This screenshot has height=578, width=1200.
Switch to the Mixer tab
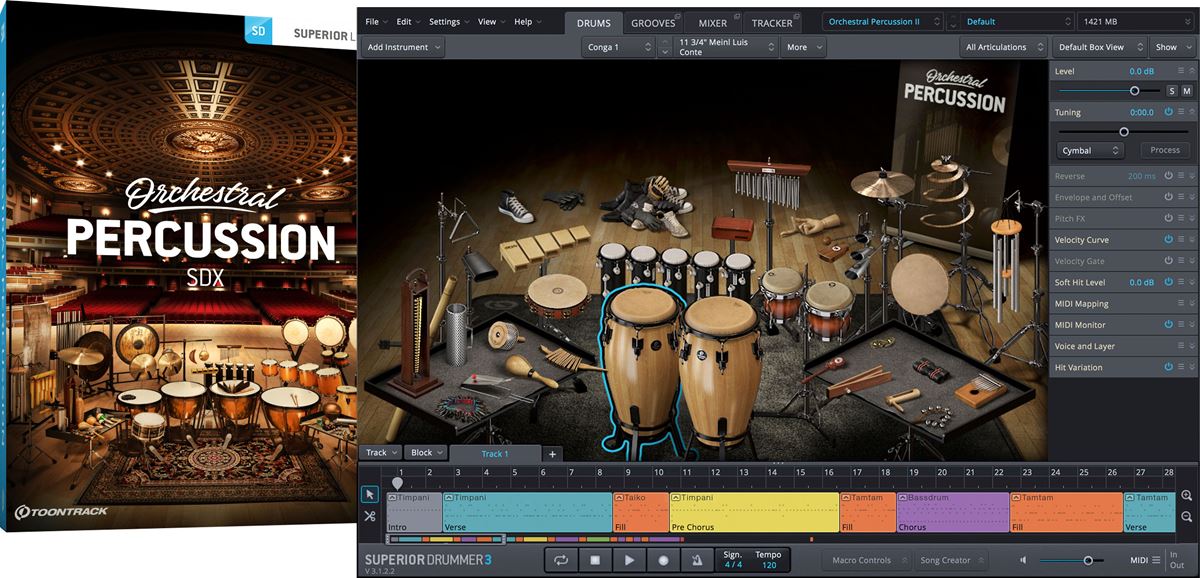(x=713, y=22)
